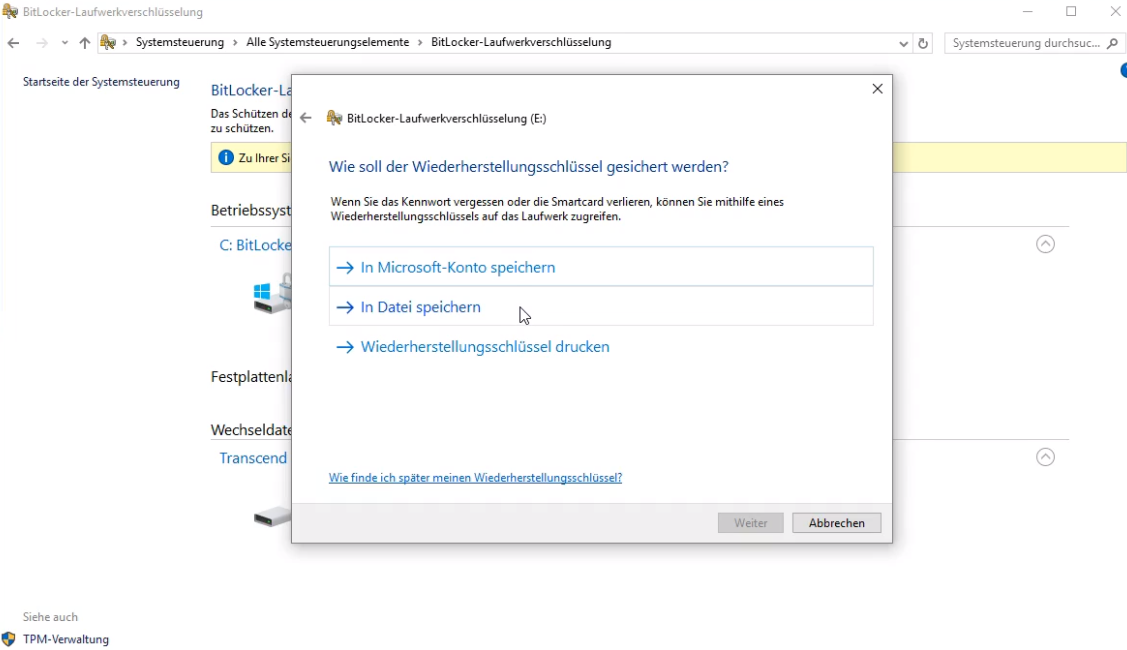Click the Transcend drive label
The image size is (1127, 650).
coord(253,458)
